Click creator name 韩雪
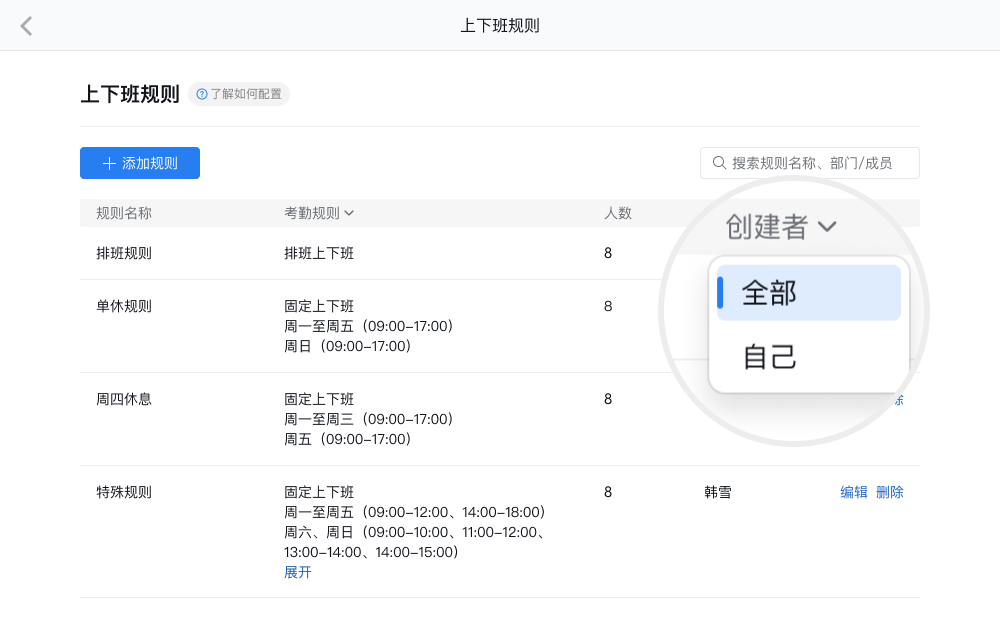This screenshot has height=640, width=1000. (718, 492)
